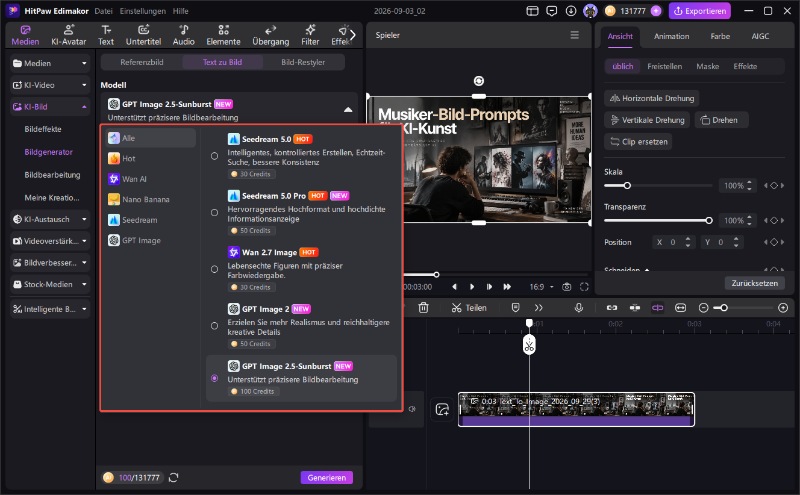Open the Datei menu
This screenshot has width=800, height=495.
tap(104, 11)
